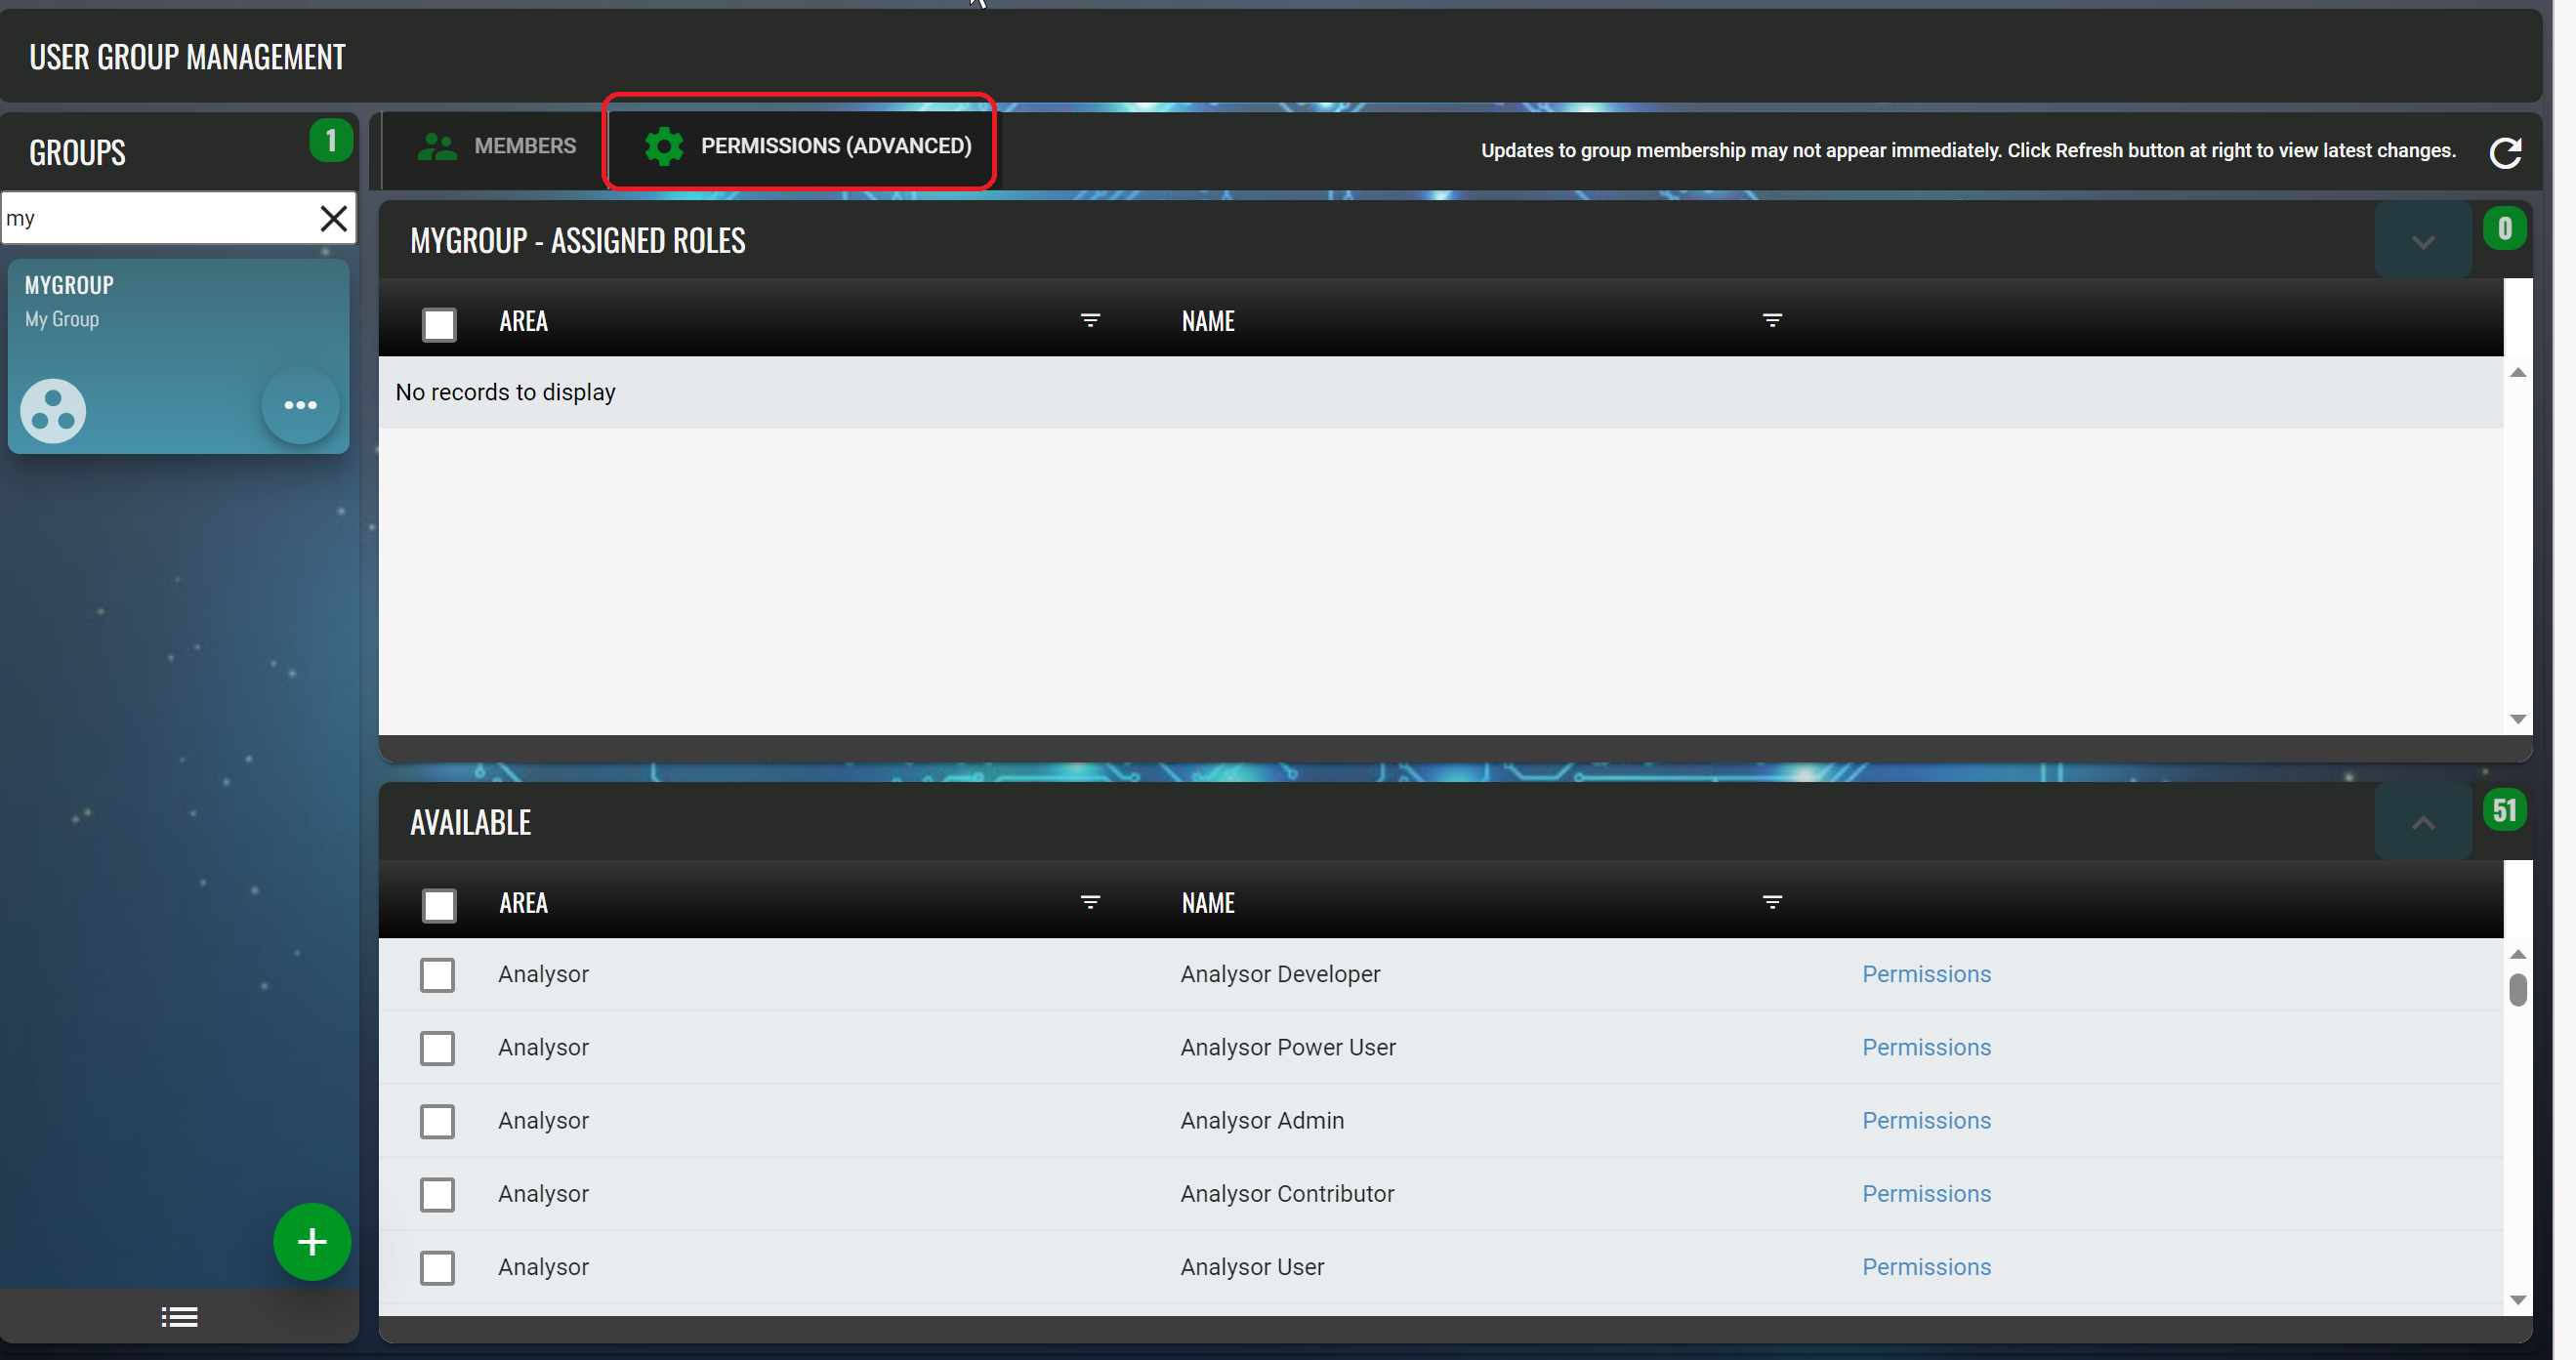Collapse the Available panel chevron
Viewport: 2576px width, 1360px height.
point(2422,823)
